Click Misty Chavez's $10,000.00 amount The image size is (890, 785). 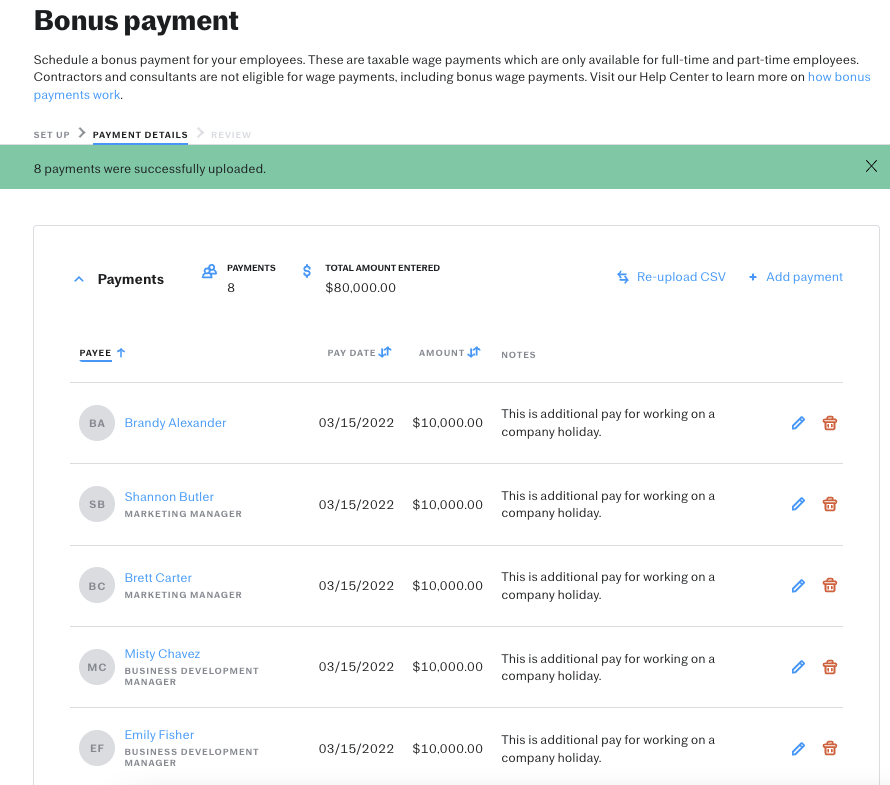[x=447, y=667]
